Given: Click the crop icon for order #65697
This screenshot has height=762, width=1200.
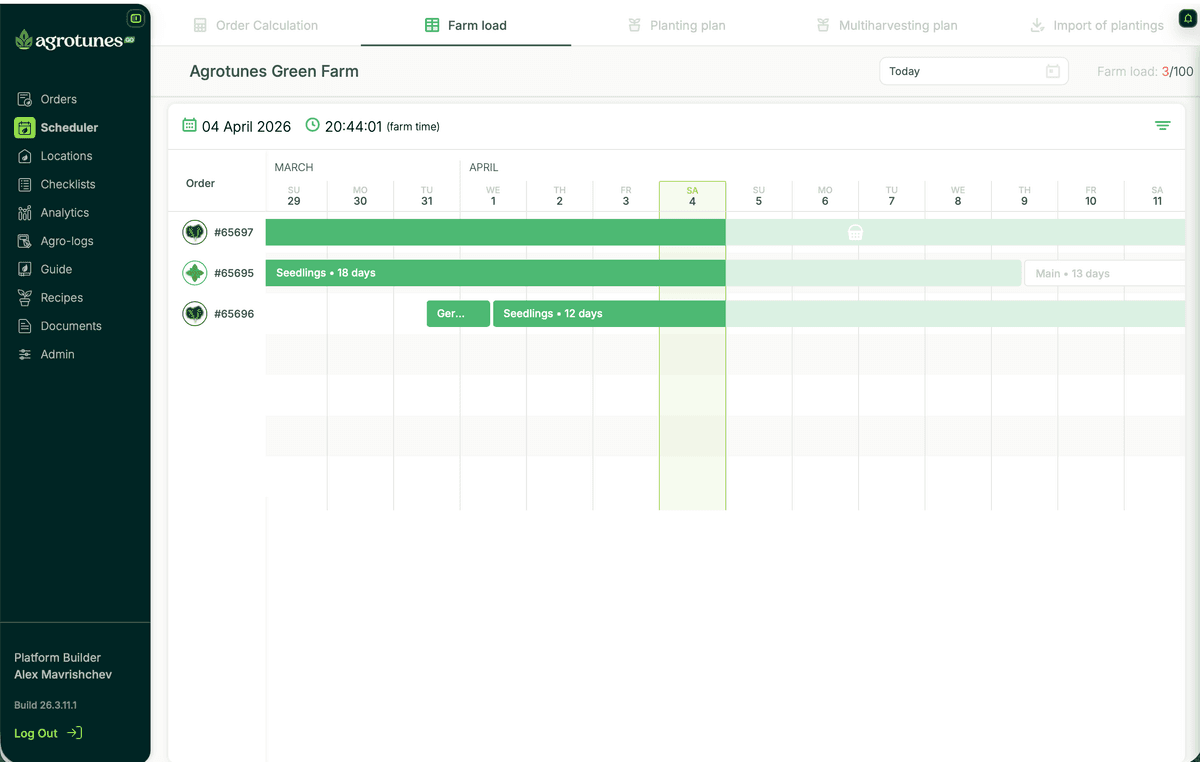Looking at the screenshot, I should coord(195,233).
